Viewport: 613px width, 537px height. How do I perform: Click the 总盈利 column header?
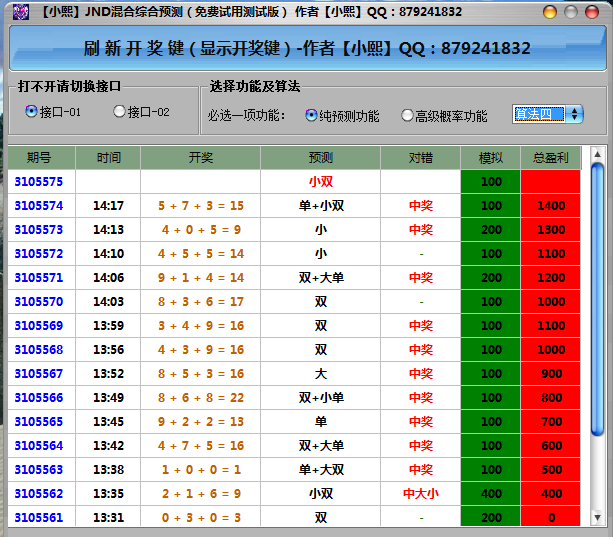tap(550, 158)
